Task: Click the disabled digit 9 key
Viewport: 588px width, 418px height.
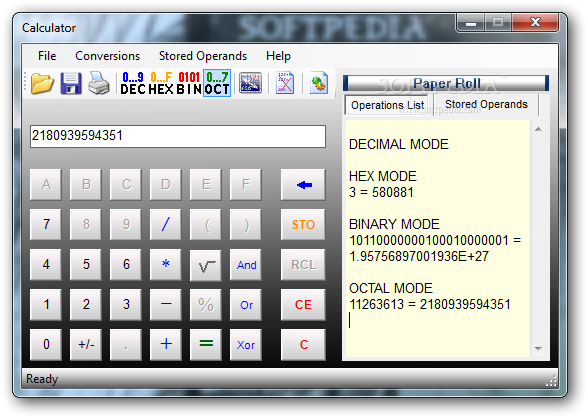Action: point(126,225)
